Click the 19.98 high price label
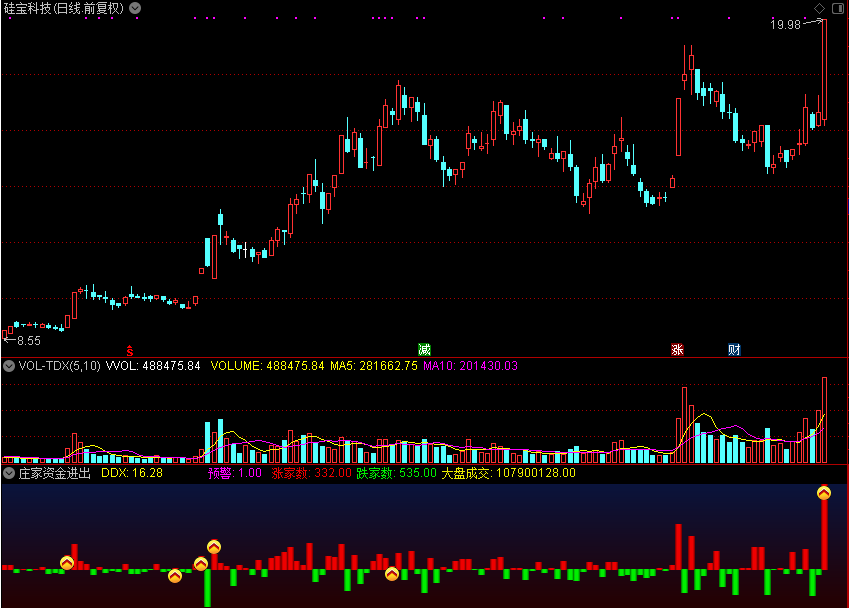The height and width of the screenshot is (608, 849). click(785, 24)
